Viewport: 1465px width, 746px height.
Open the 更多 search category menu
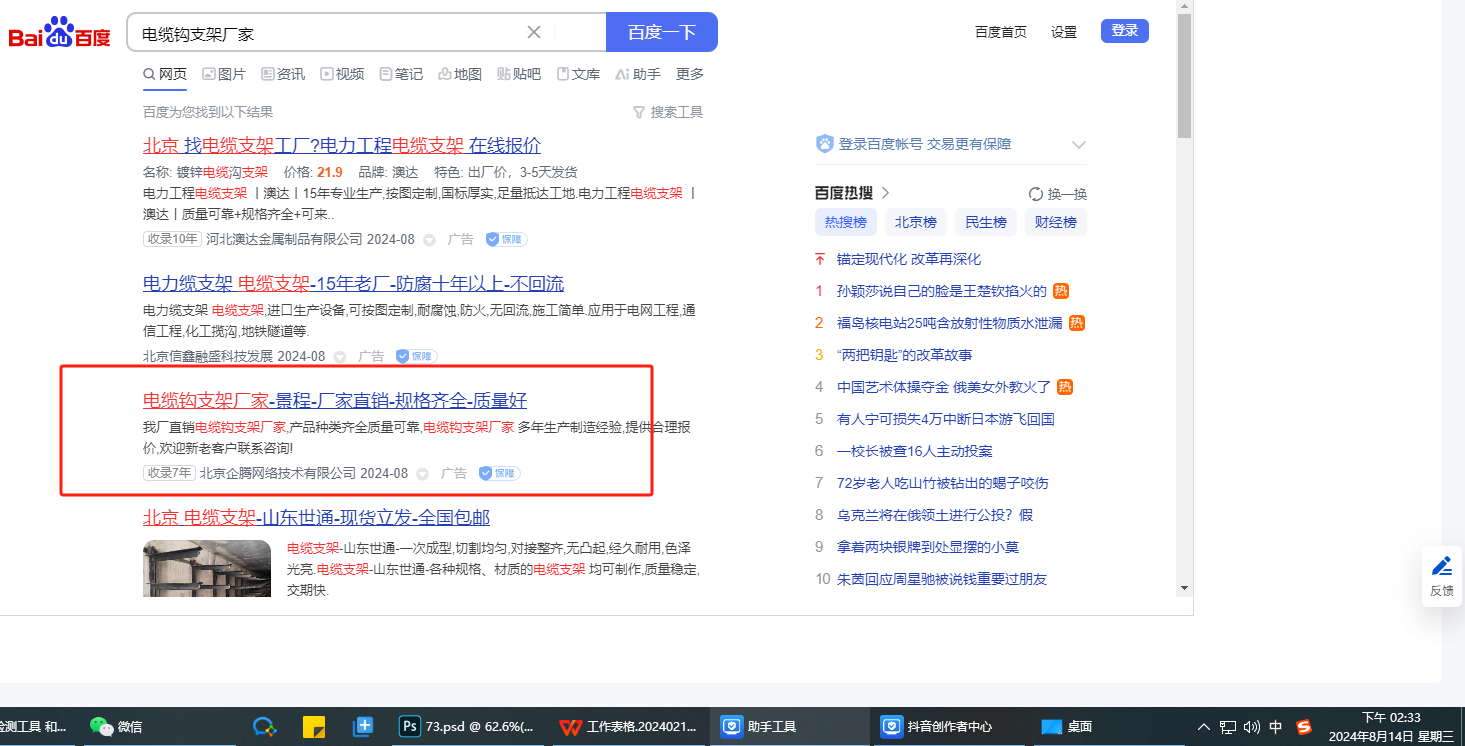(x=690, y=74)
